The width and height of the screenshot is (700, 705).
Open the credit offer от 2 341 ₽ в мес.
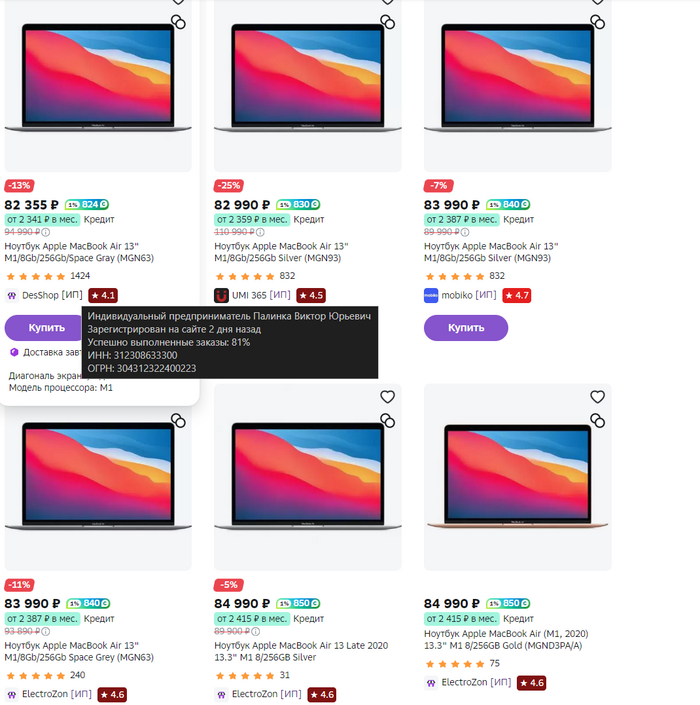42,219
